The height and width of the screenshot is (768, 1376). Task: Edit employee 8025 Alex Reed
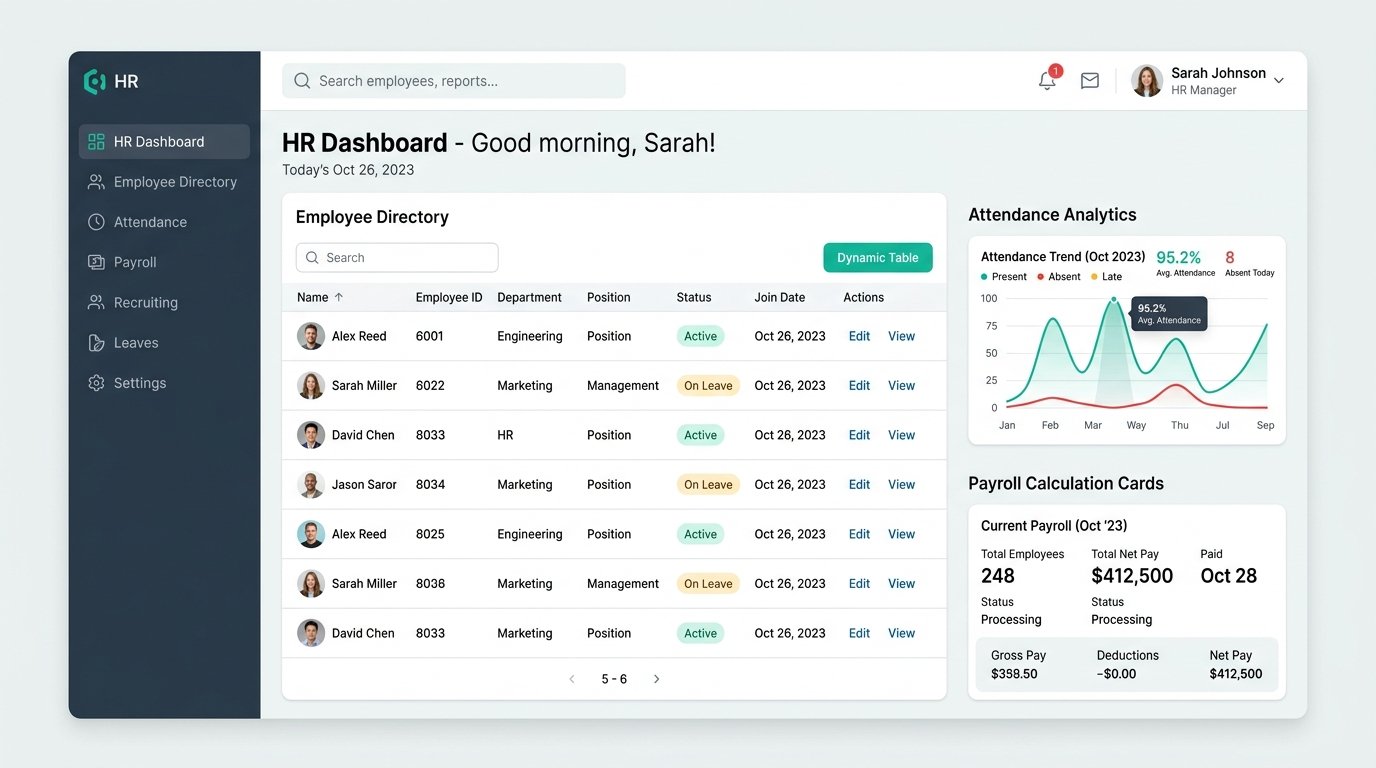pyautogui.click(x=859, y=534)
